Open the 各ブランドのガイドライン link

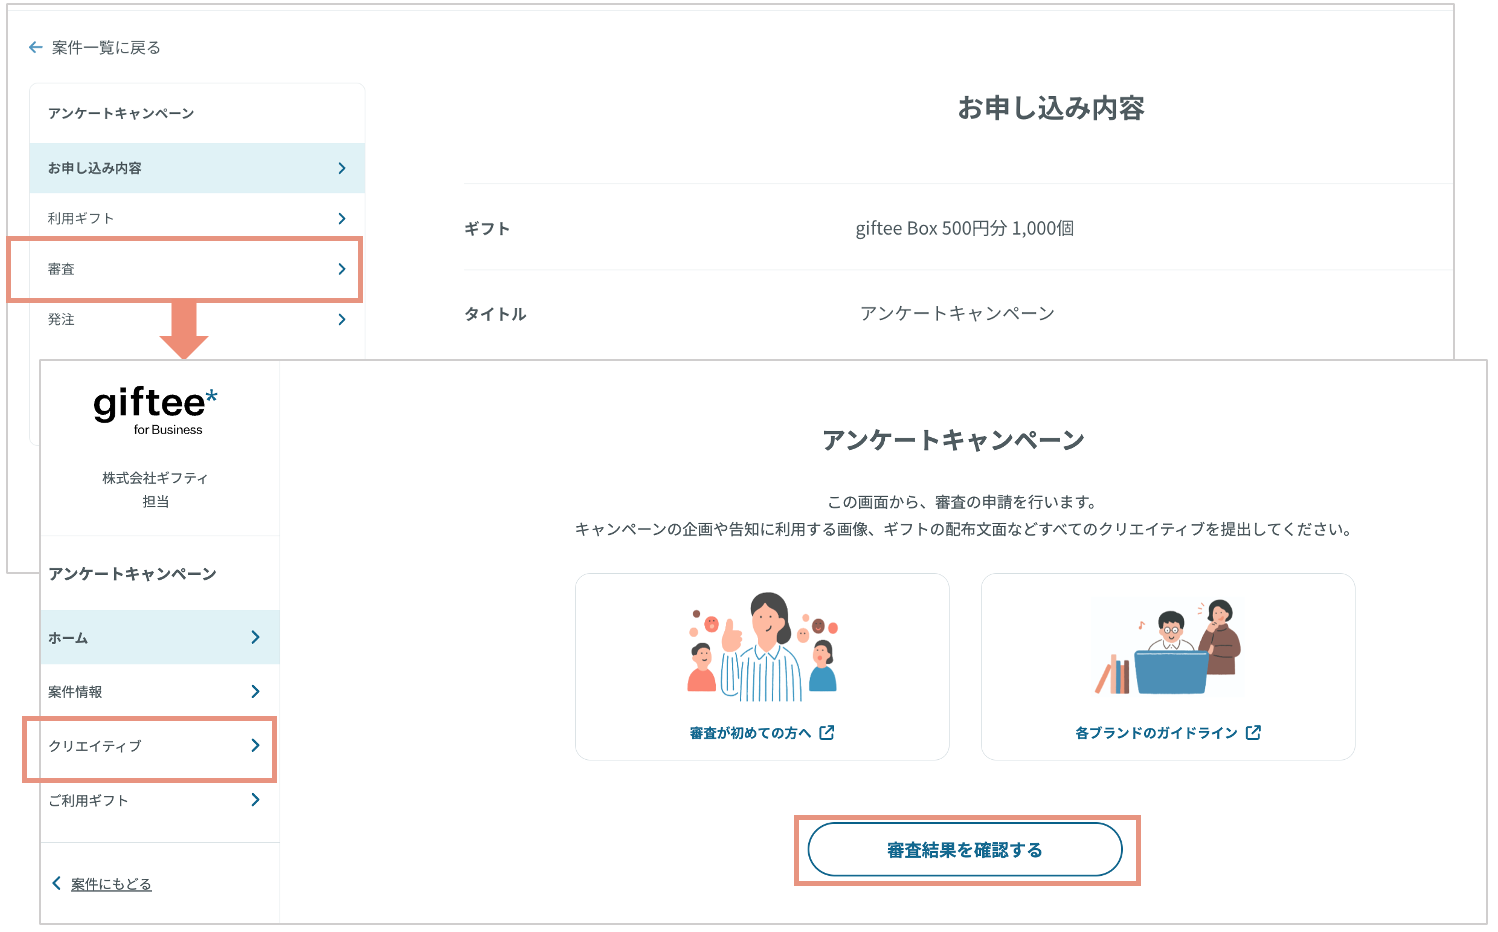point(1156,733)
